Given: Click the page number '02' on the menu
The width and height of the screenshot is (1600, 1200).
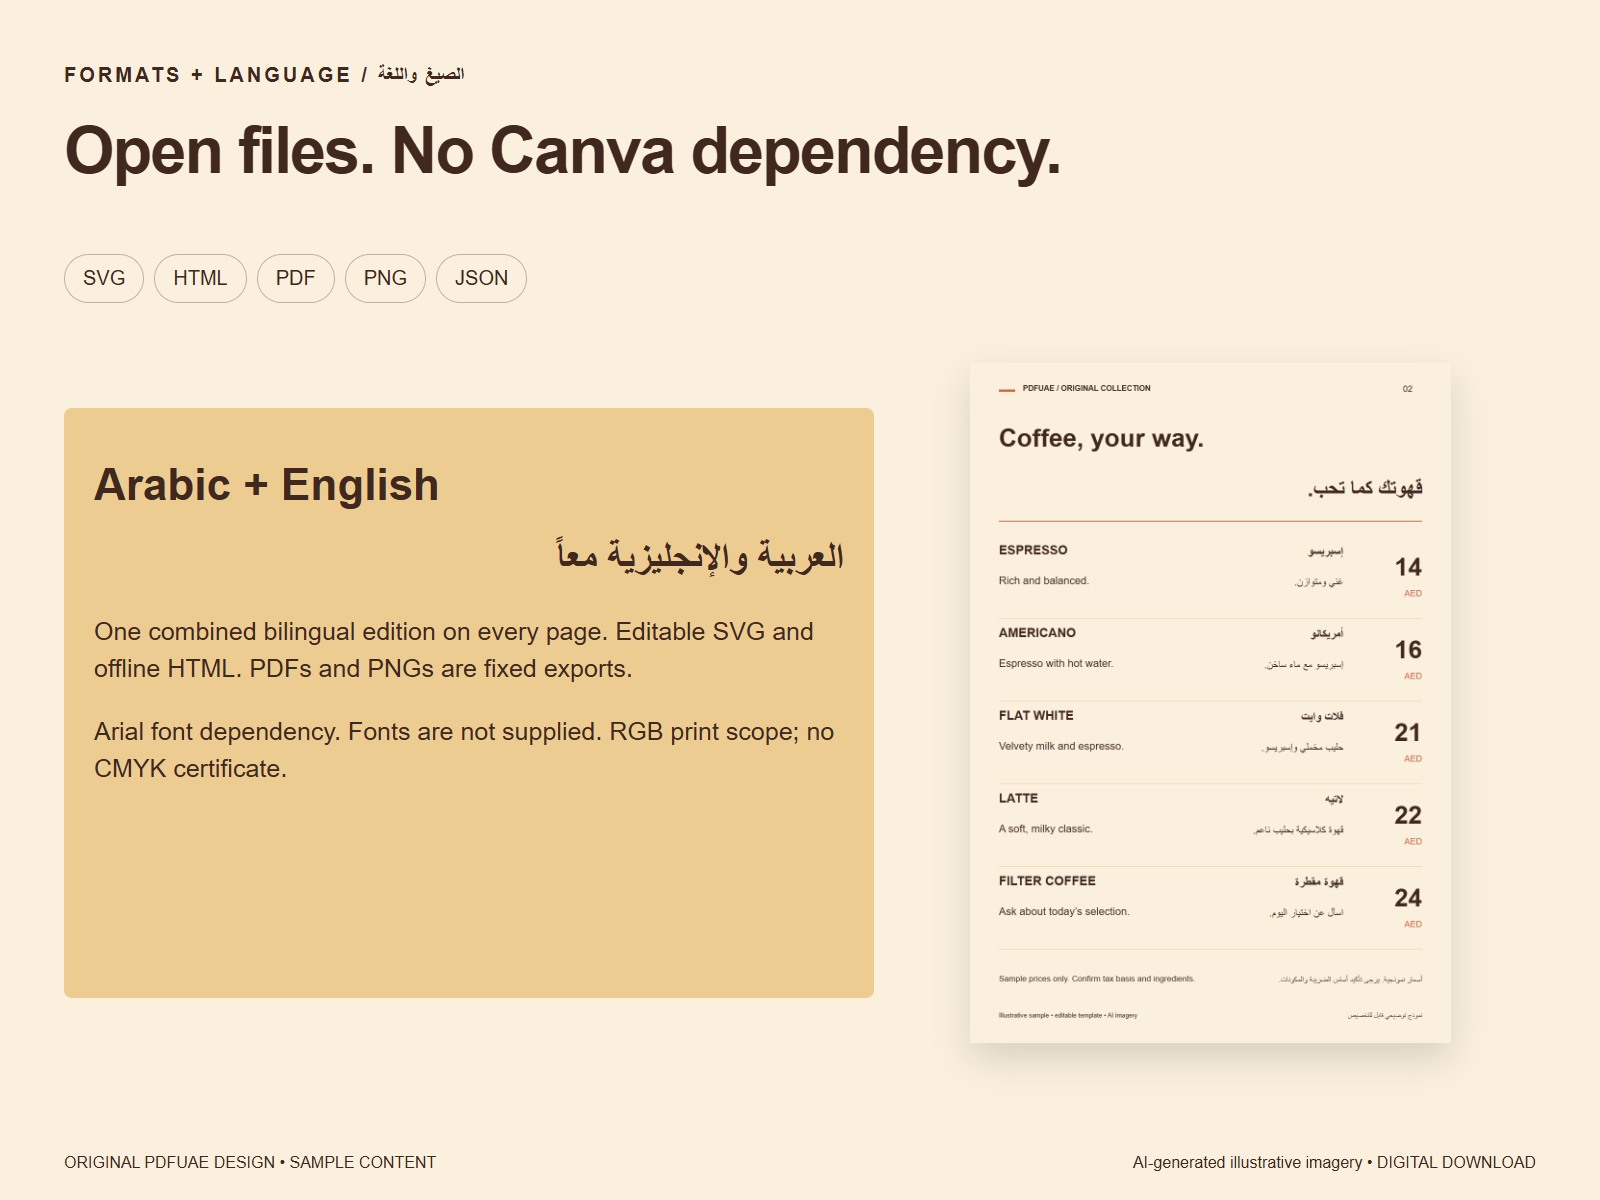Looking at the screenshot, I should 1407,389.
